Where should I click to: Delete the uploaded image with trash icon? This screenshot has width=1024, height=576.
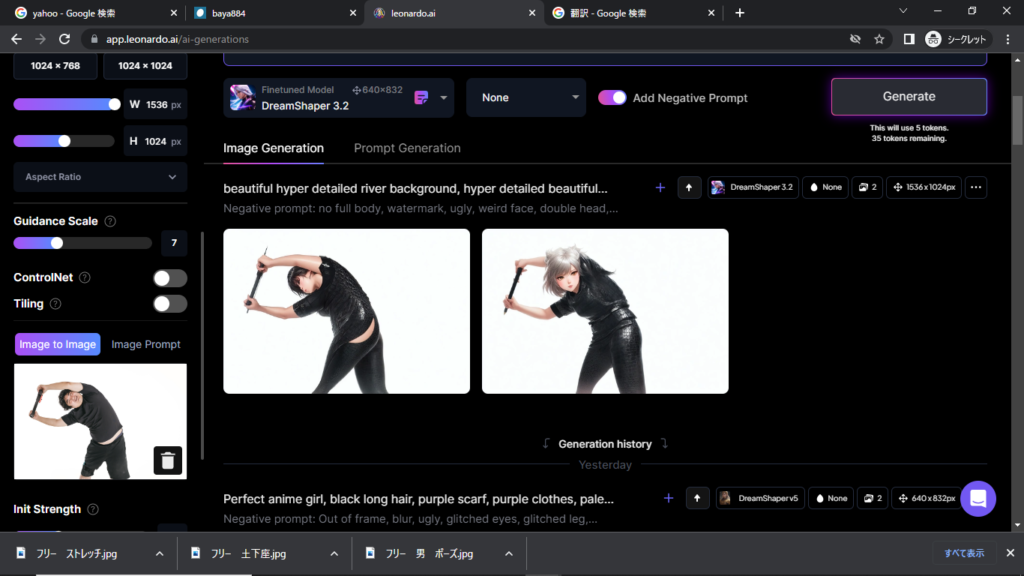168,460
